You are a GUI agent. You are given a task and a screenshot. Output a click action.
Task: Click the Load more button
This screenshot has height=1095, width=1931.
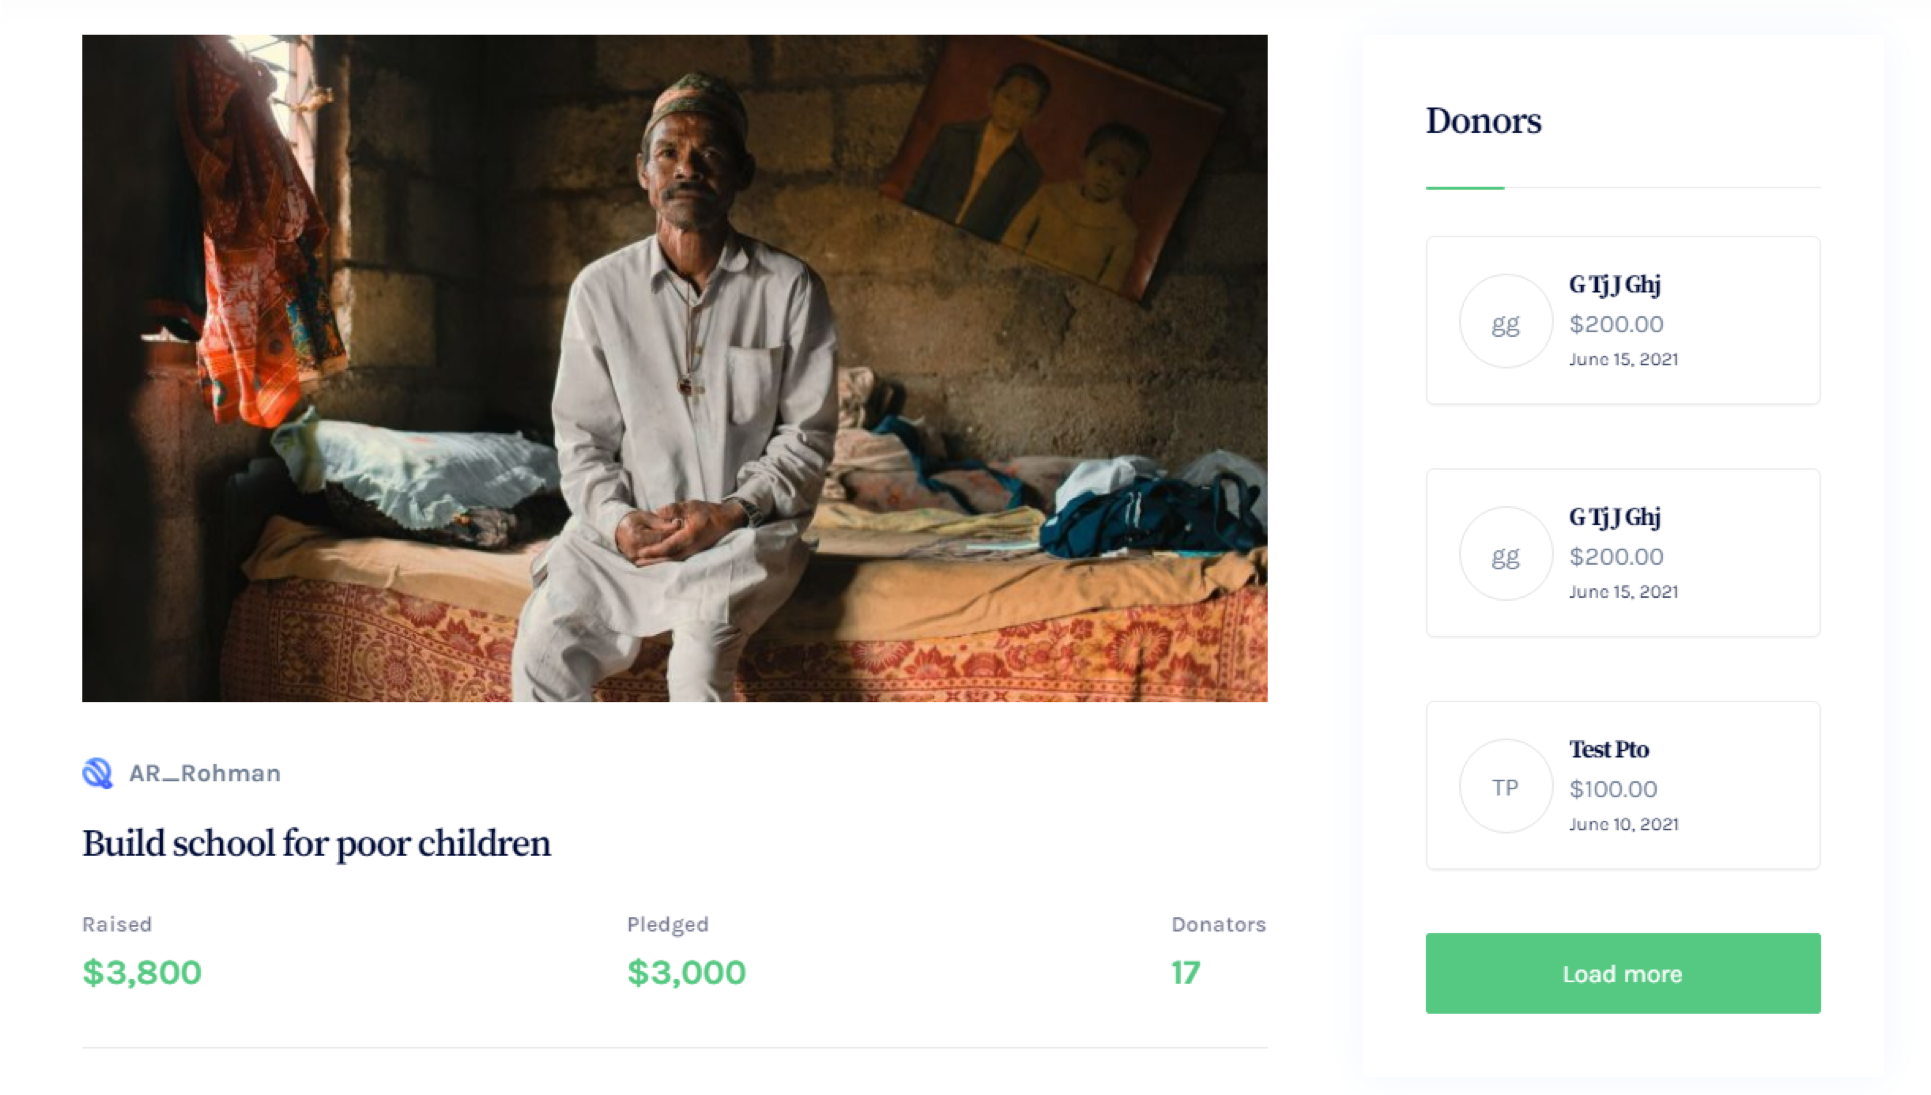pyautogui.click(x=1622, y=973)
